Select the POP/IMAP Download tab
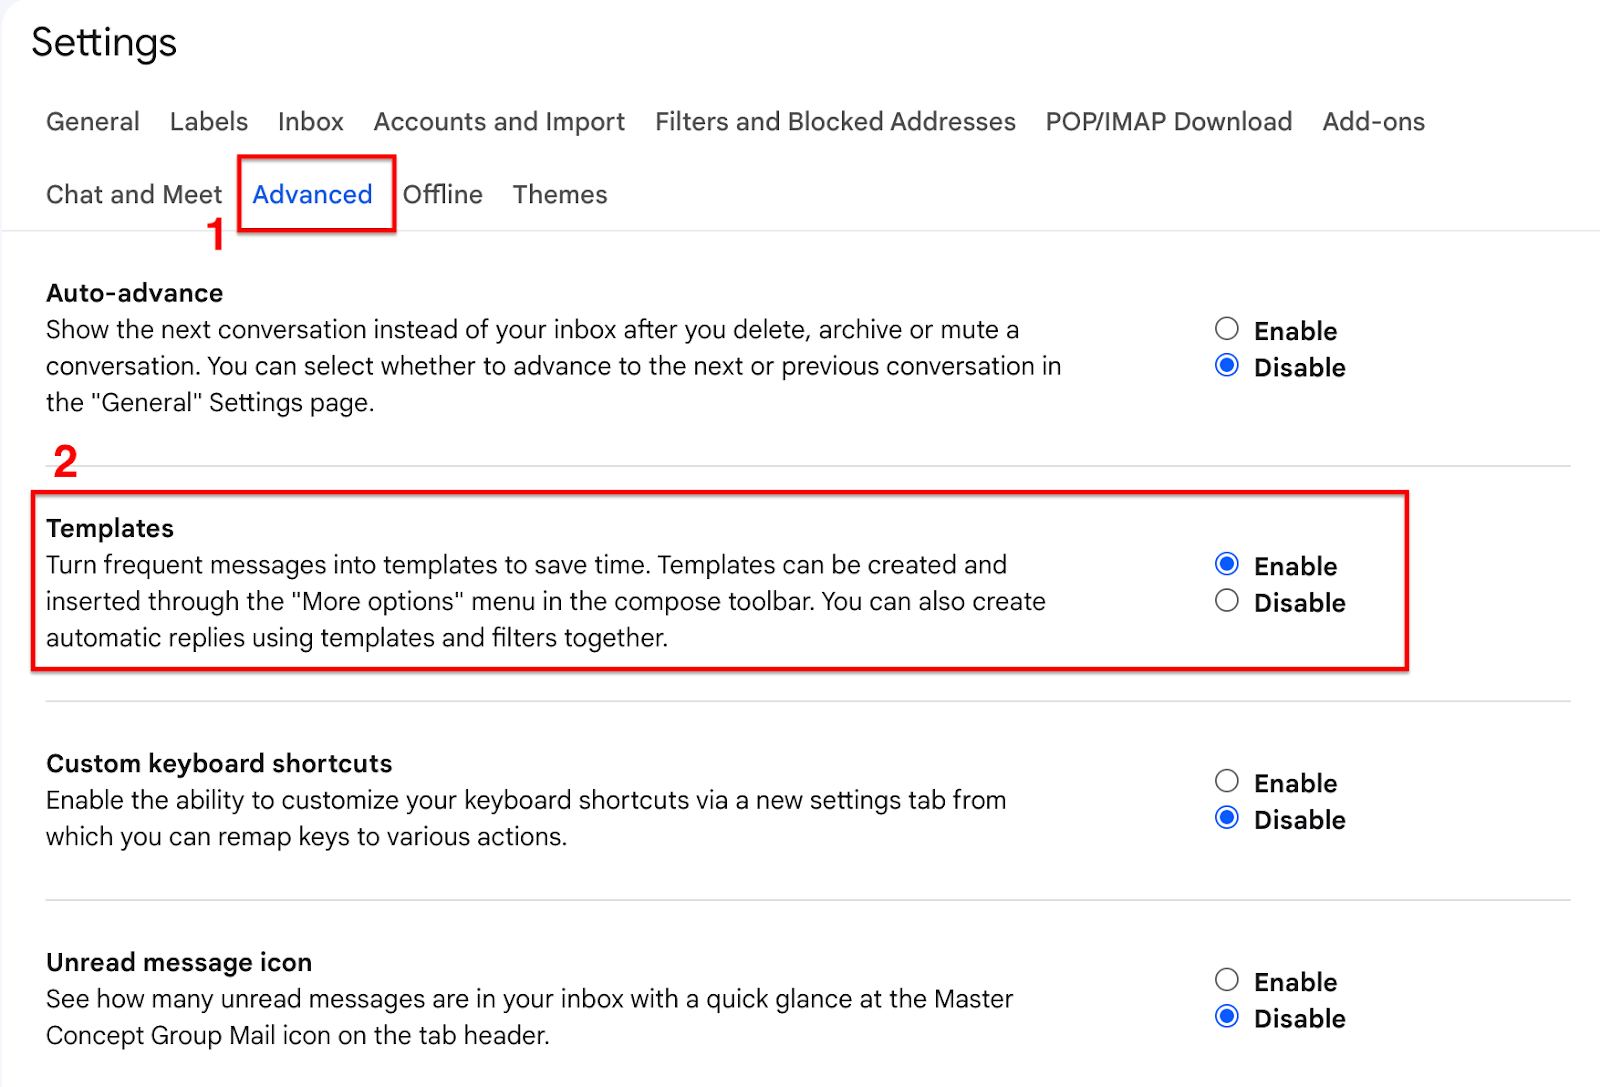Screen dimensions: 1600x1087 coord(1169,122)
